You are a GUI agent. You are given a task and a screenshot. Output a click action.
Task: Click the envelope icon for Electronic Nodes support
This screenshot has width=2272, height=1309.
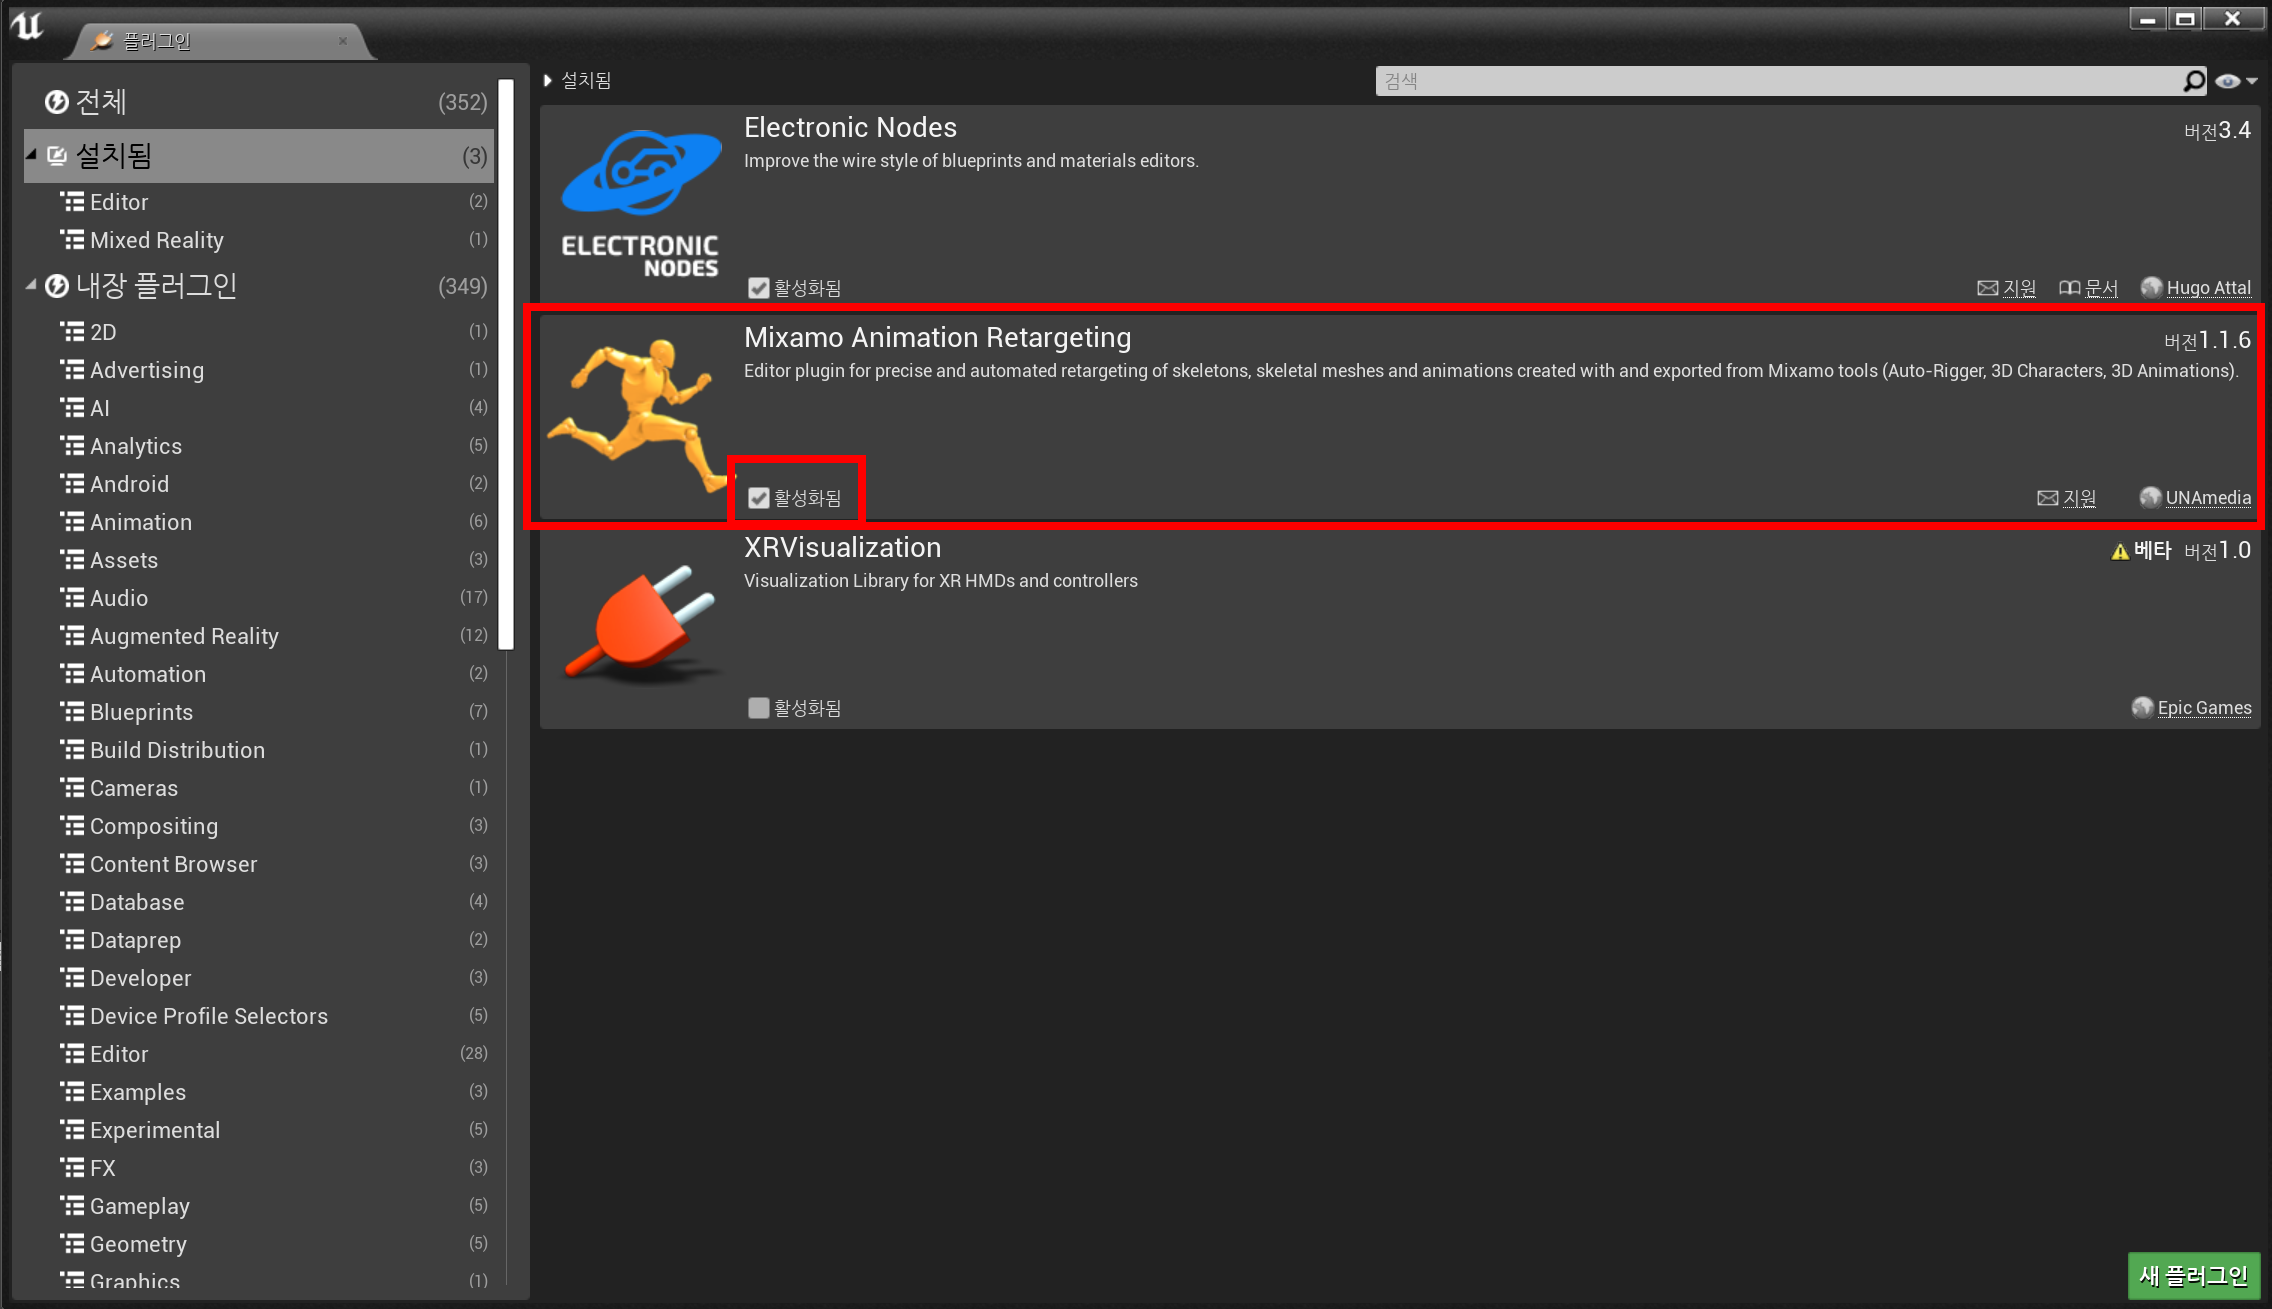click(1987, 288)
